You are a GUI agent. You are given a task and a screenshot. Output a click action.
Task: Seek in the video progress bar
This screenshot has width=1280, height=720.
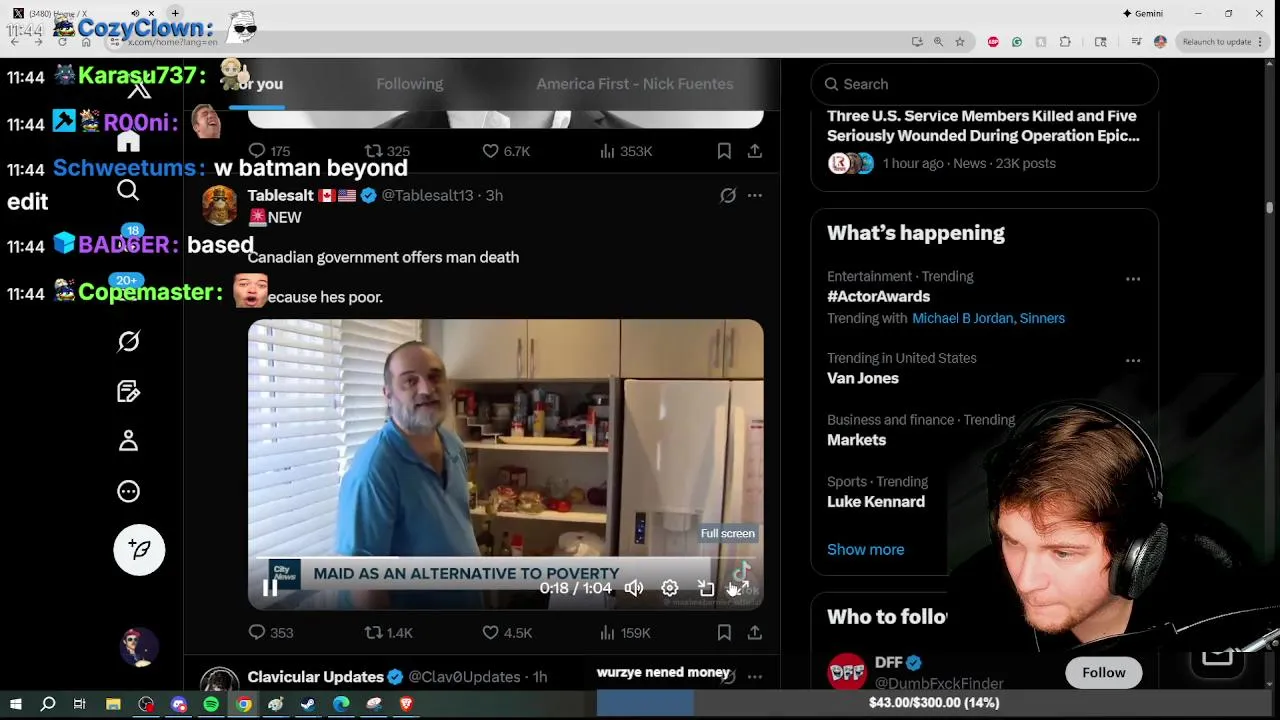coord(505,558)
